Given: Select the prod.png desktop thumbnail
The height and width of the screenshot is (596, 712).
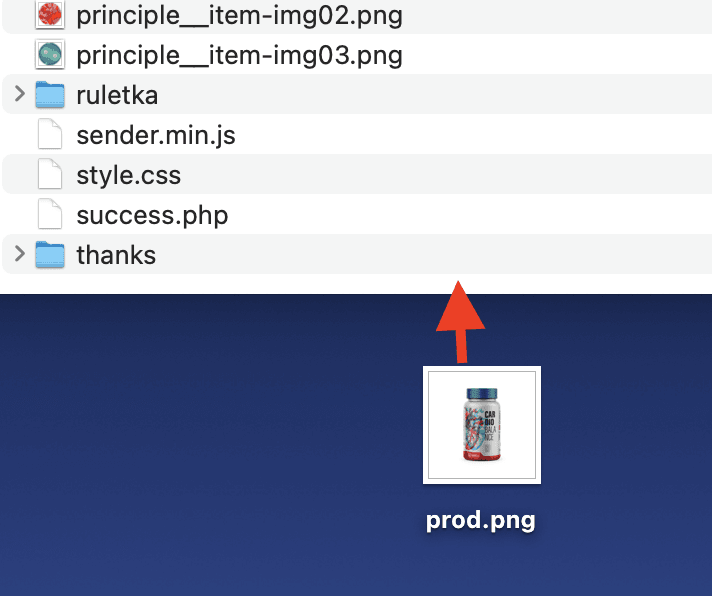Looking at the screenshot, I should pos(482,425).
